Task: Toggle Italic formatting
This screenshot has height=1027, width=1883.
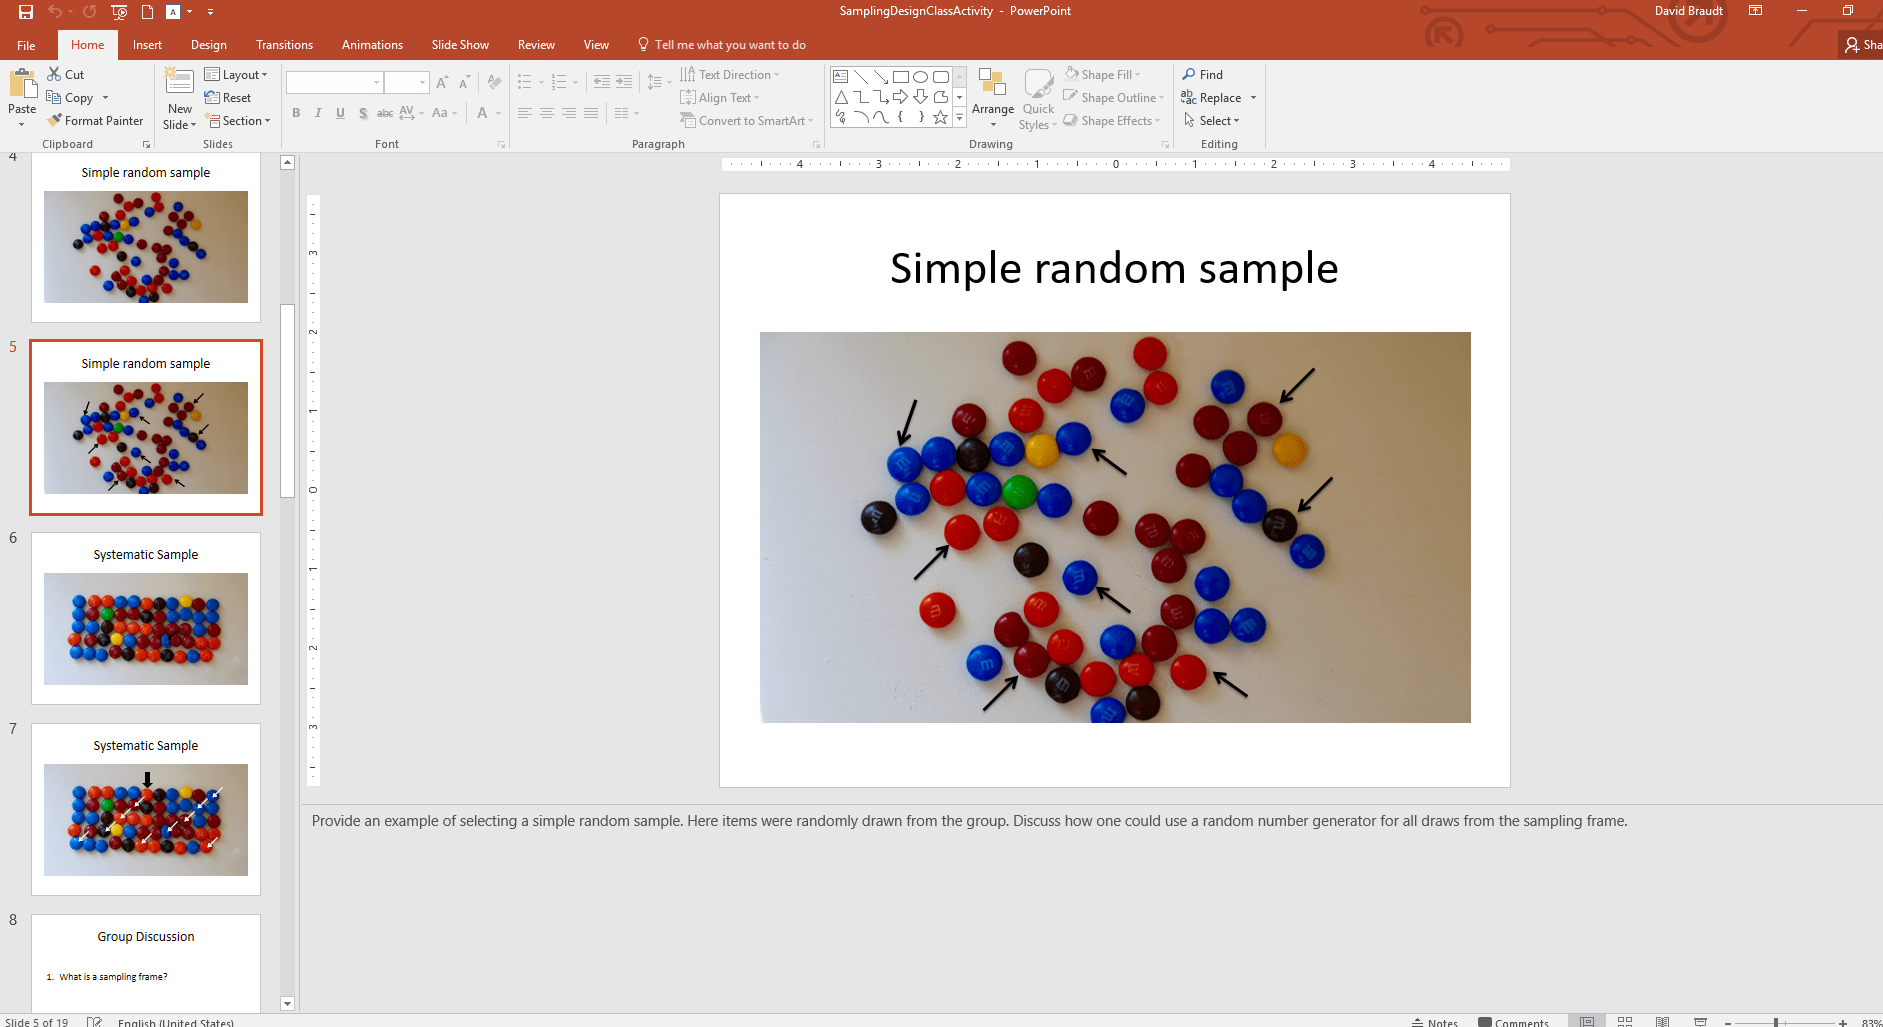Action: [318, 113]
